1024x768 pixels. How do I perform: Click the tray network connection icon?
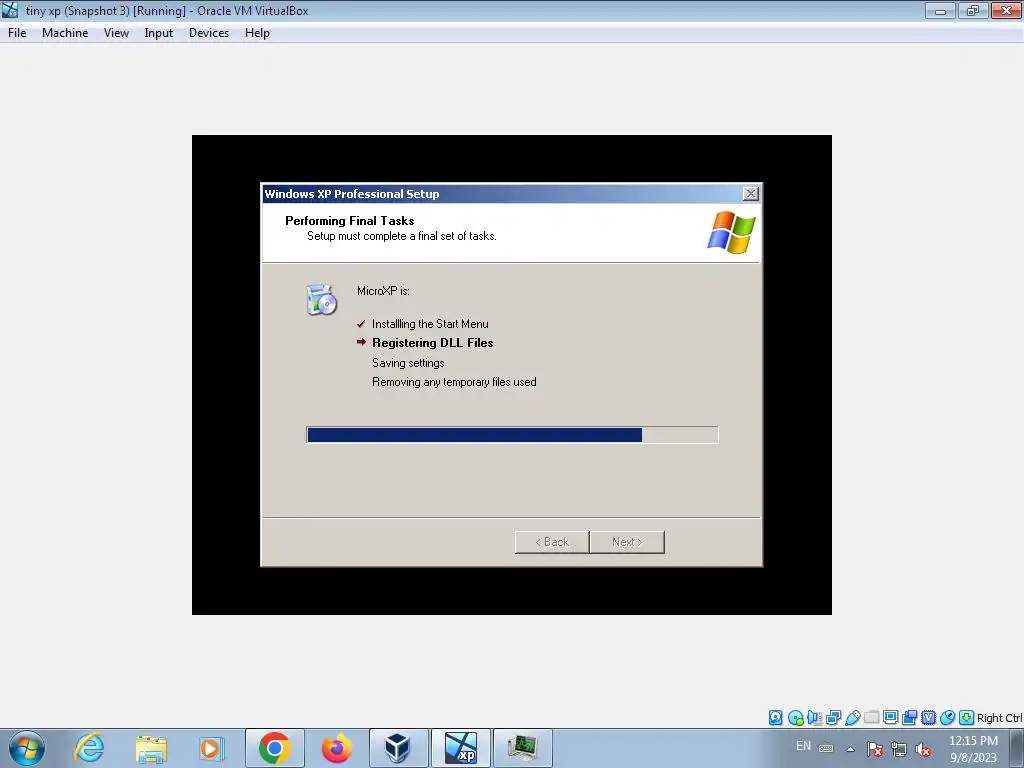point(899,749)
